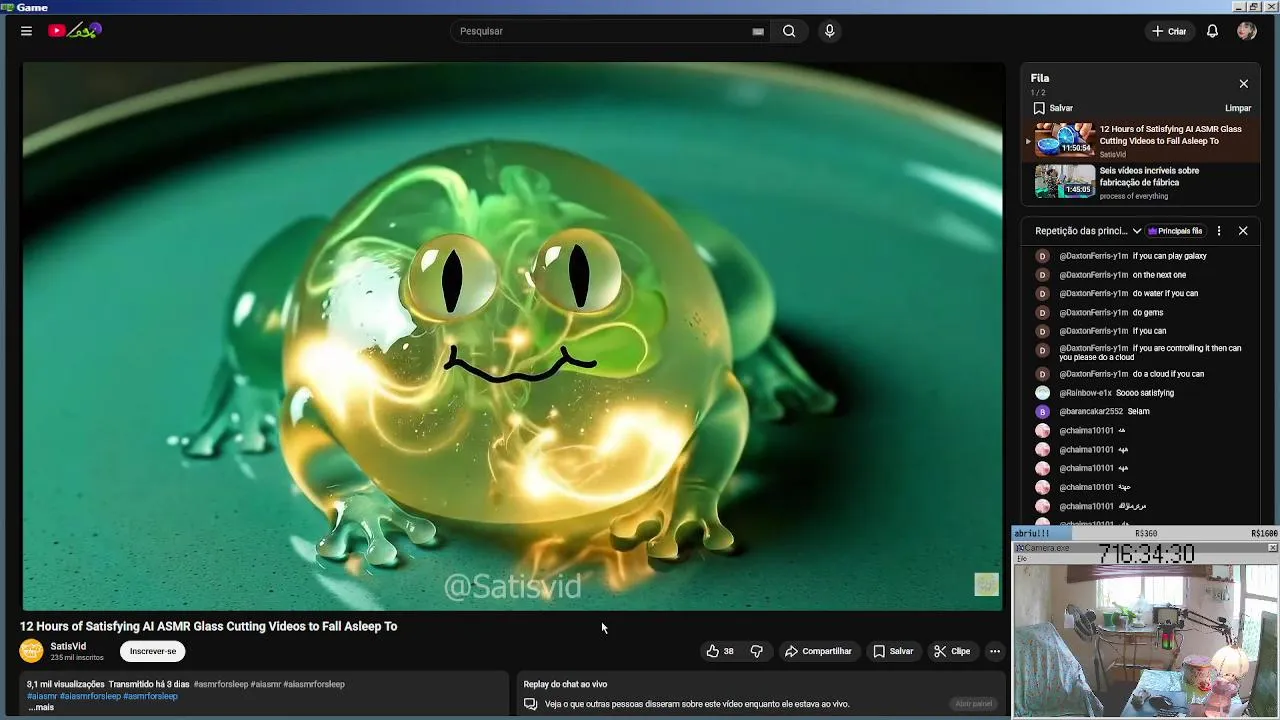Image resolution: width=1280 pixels, height=720 pixels.
Task: Close the Fila queue panel
Action: [1243, 84]
